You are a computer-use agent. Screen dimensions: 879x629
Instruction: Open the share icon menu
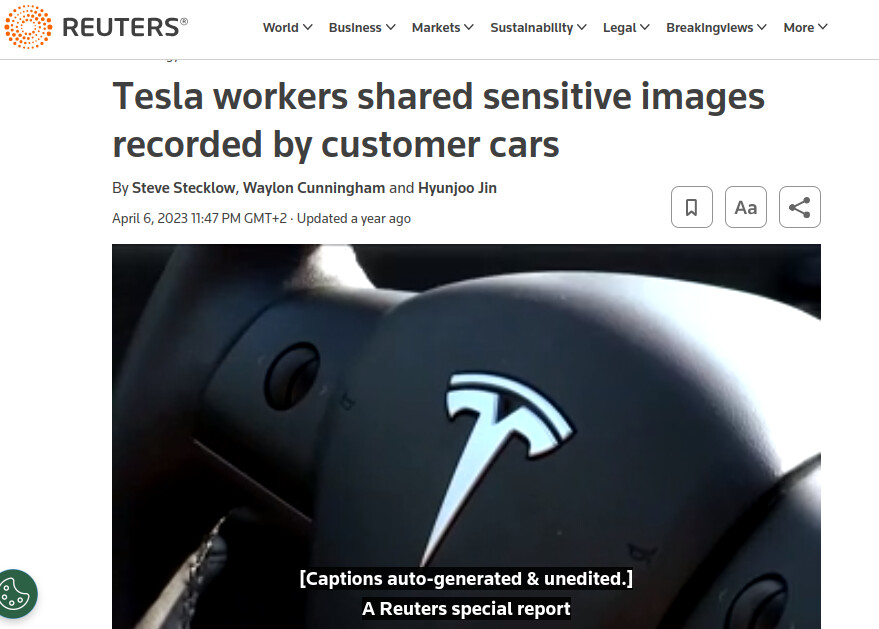[x=799, y=207]
